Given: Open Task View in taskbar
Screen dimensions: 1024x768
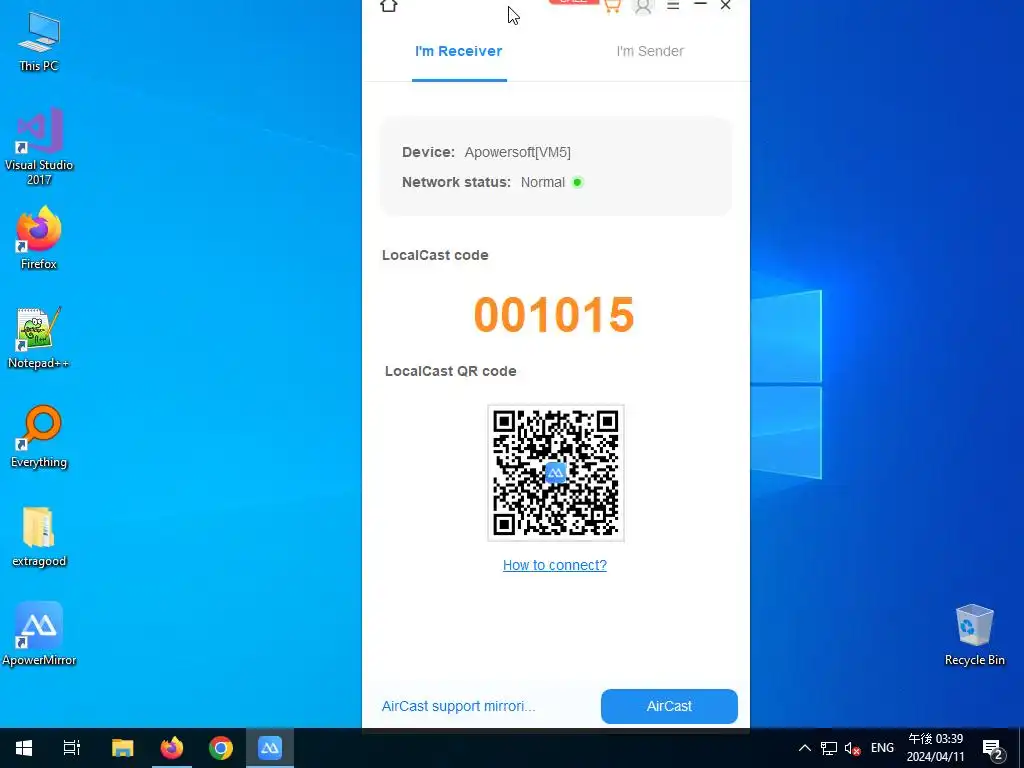Looking at the screenshot, I should [72, 748].
